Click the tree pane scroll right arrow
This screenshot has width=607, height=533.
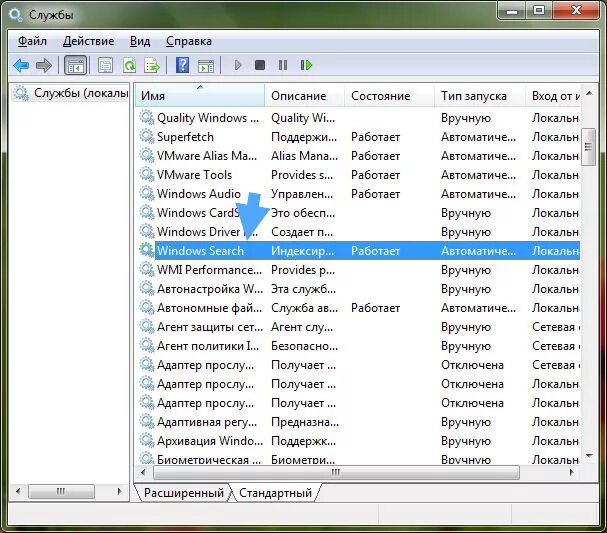click(119, 491)
